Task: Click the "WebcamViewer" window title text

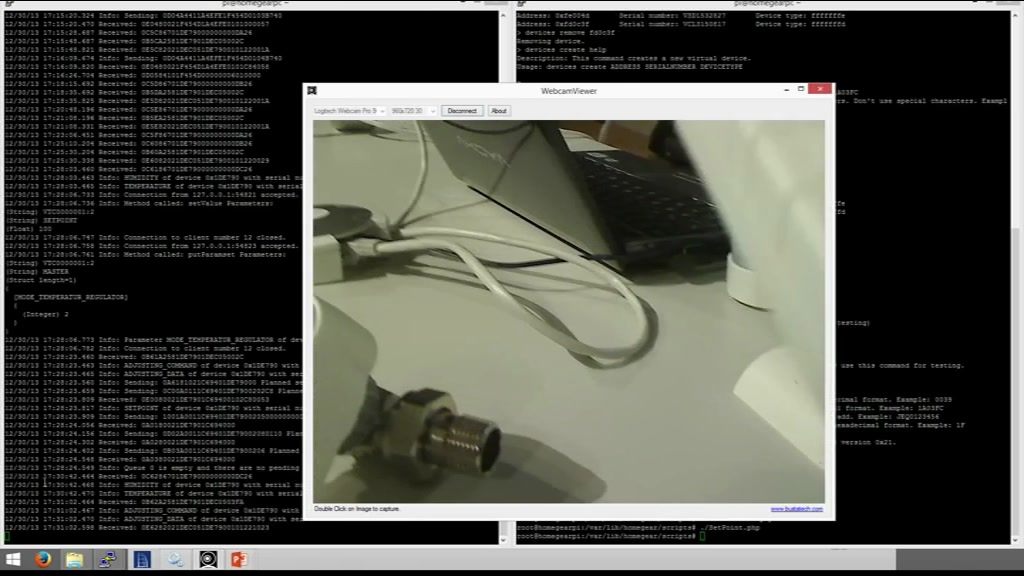Action: [x=569, y=91]
